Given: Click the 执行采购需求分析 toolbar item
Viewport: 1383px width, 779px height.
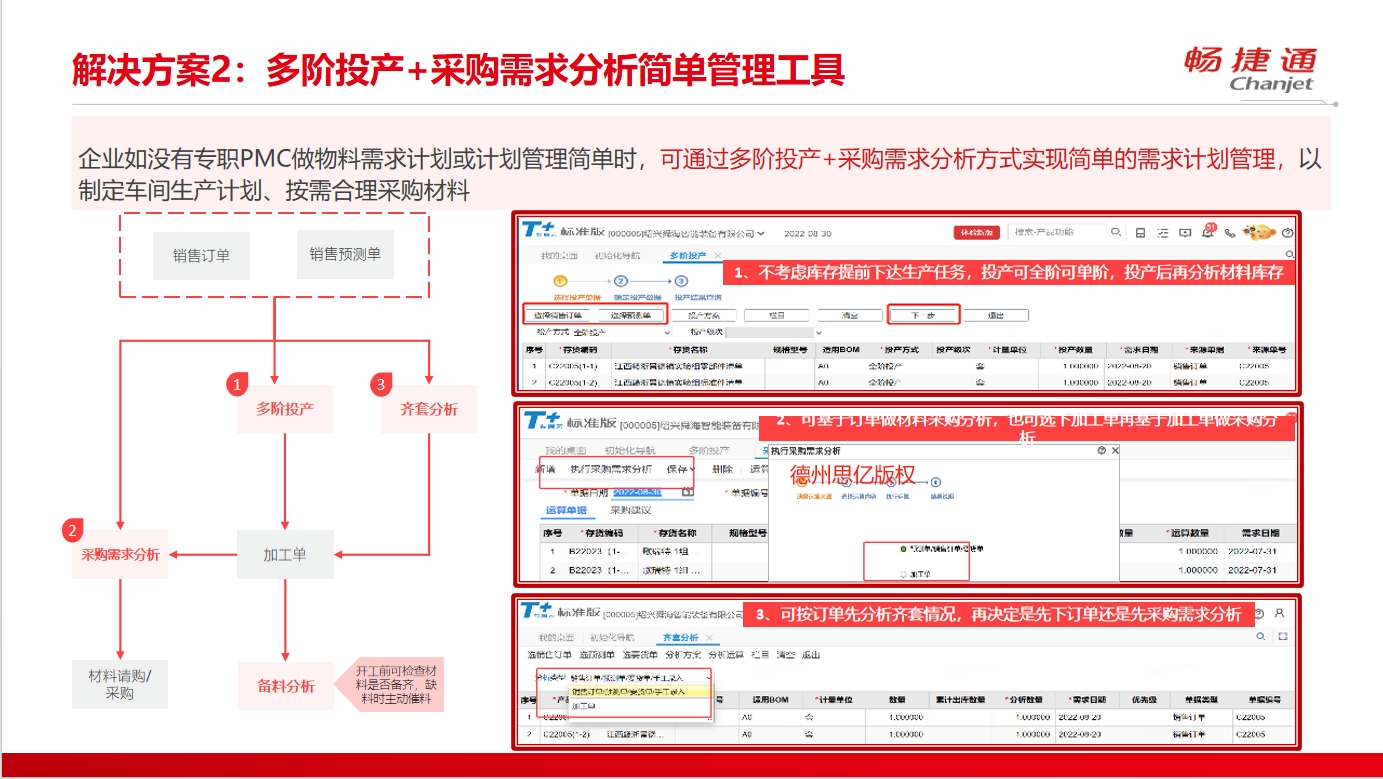Looking at the screenshot, I should tap(611, 469).
